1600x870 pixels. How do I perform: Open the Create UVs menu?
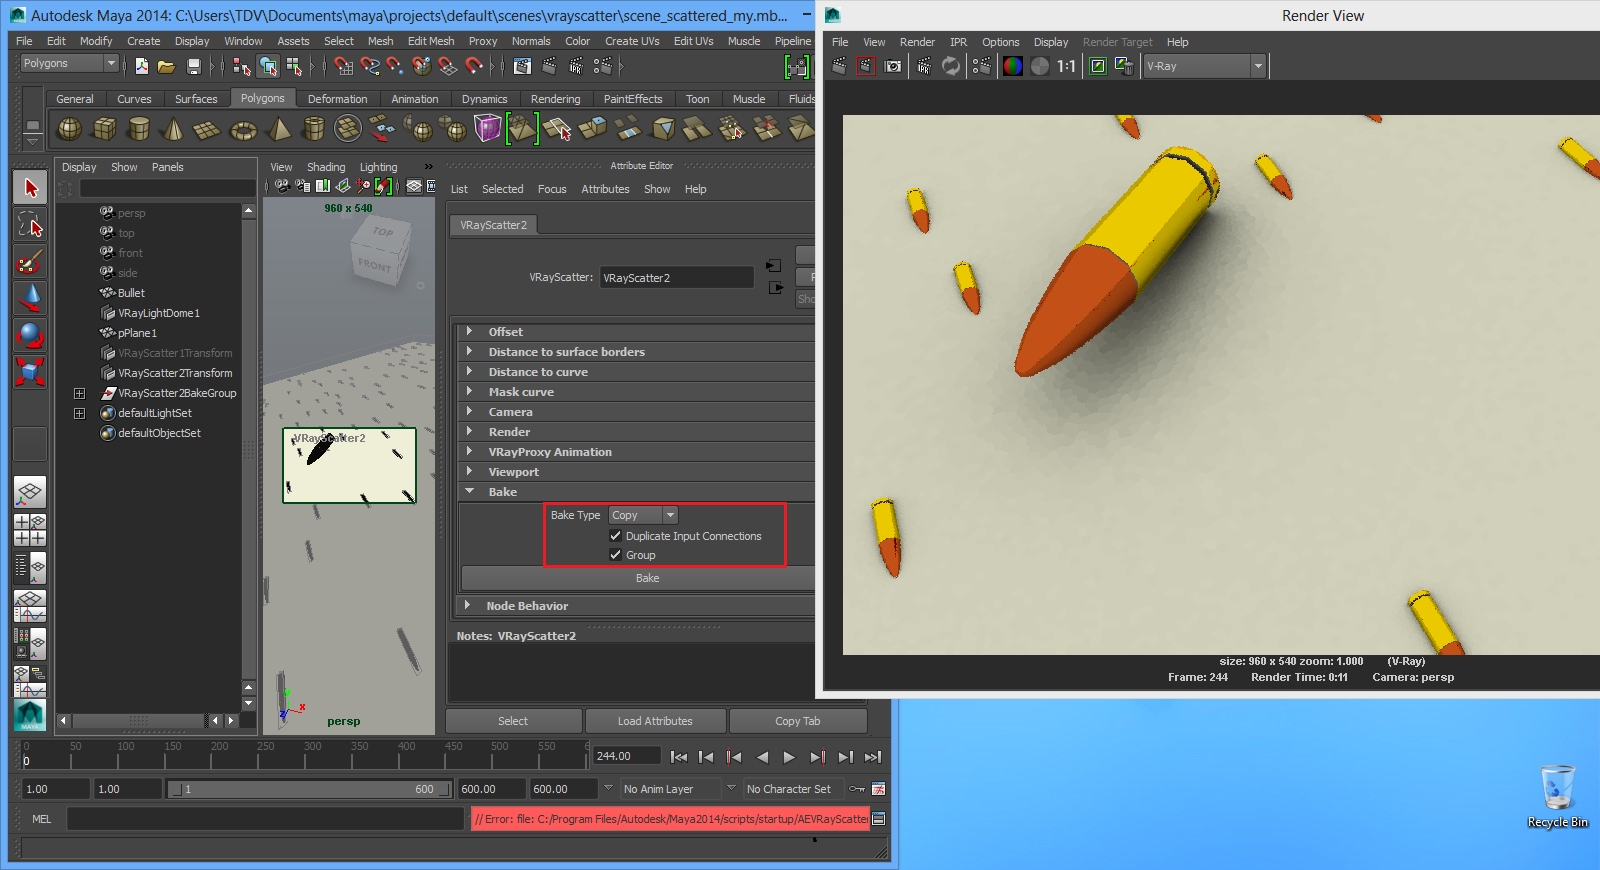(632, 41)
